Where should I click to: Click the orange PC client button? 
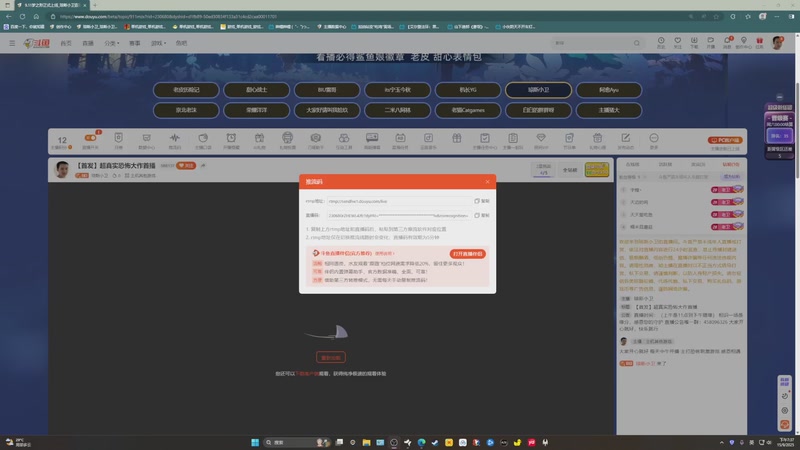pyautogui.click(x=724, y=140)
